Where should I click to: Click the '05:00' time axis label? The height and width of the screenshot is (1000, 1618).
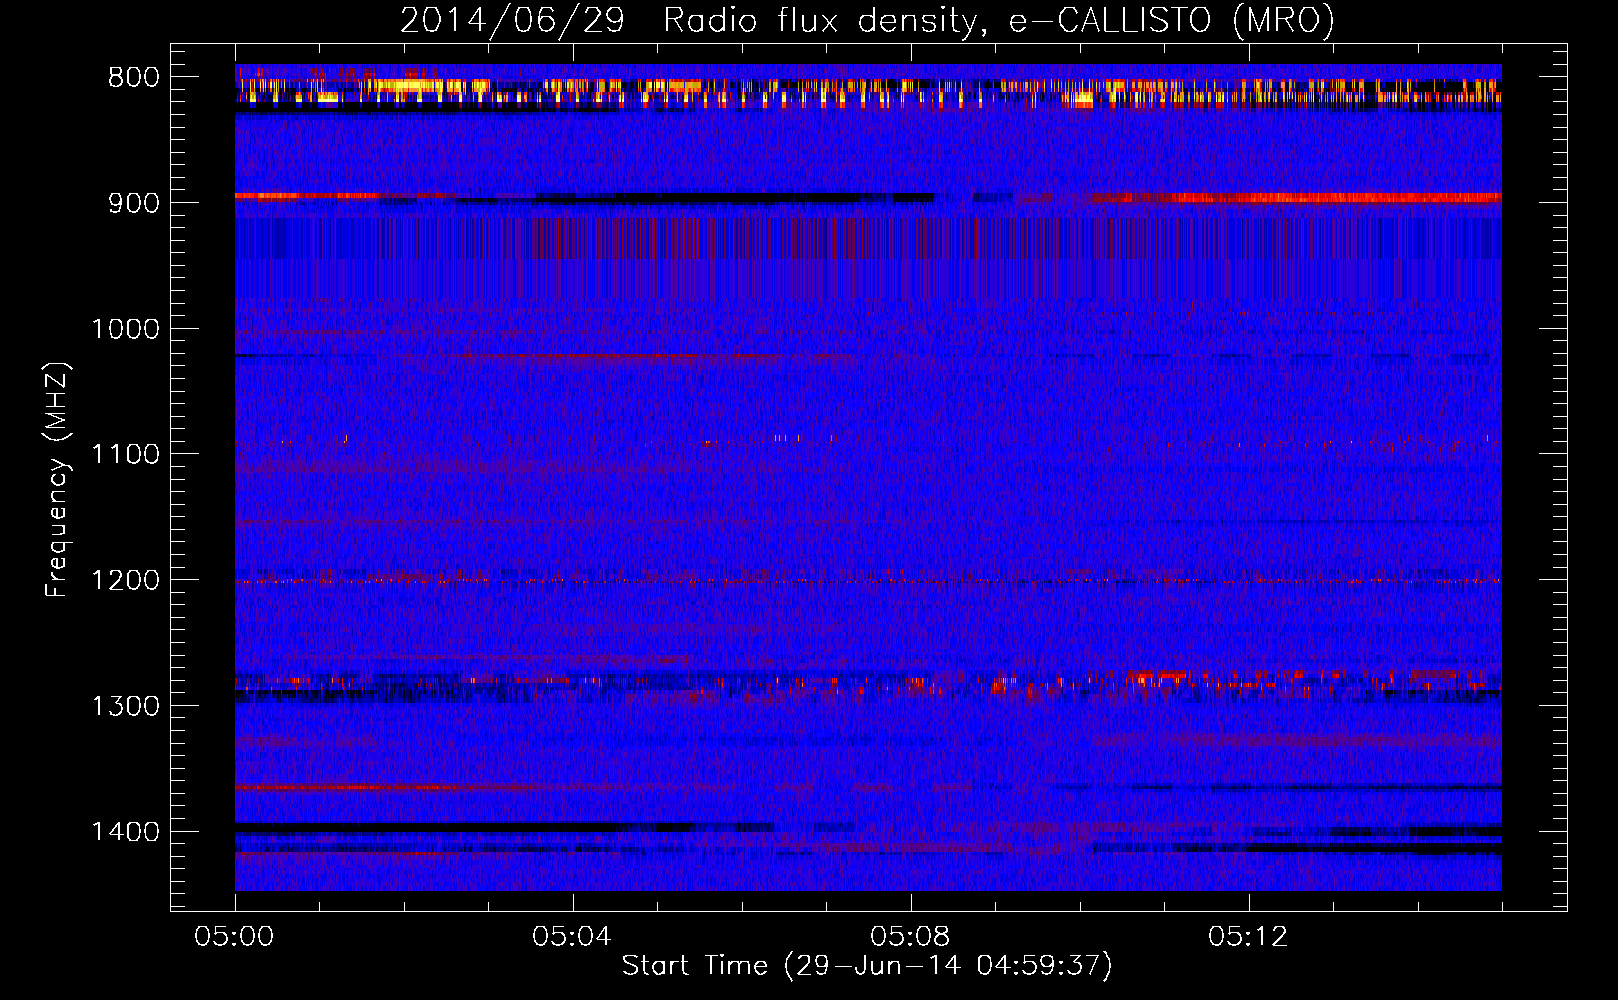(235, 936)
